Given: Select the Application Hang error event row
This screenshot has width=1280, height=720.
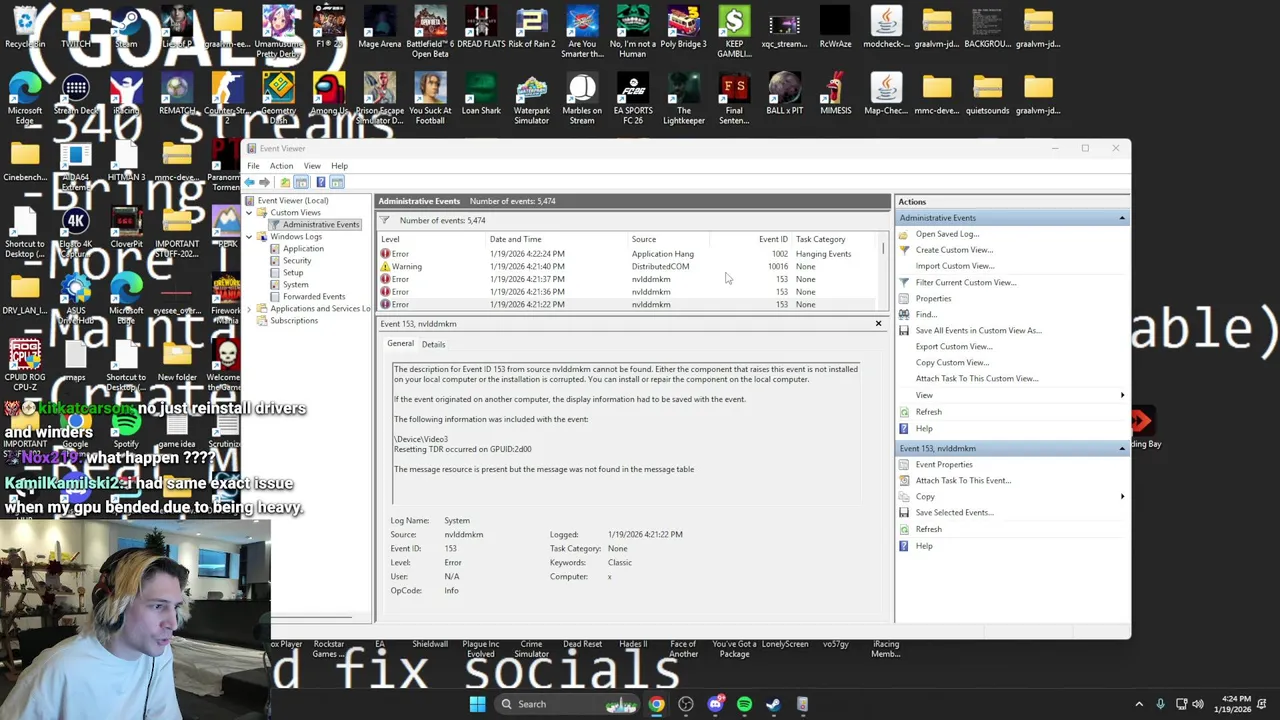Looking at the screenshot, I should coord(628,254).
